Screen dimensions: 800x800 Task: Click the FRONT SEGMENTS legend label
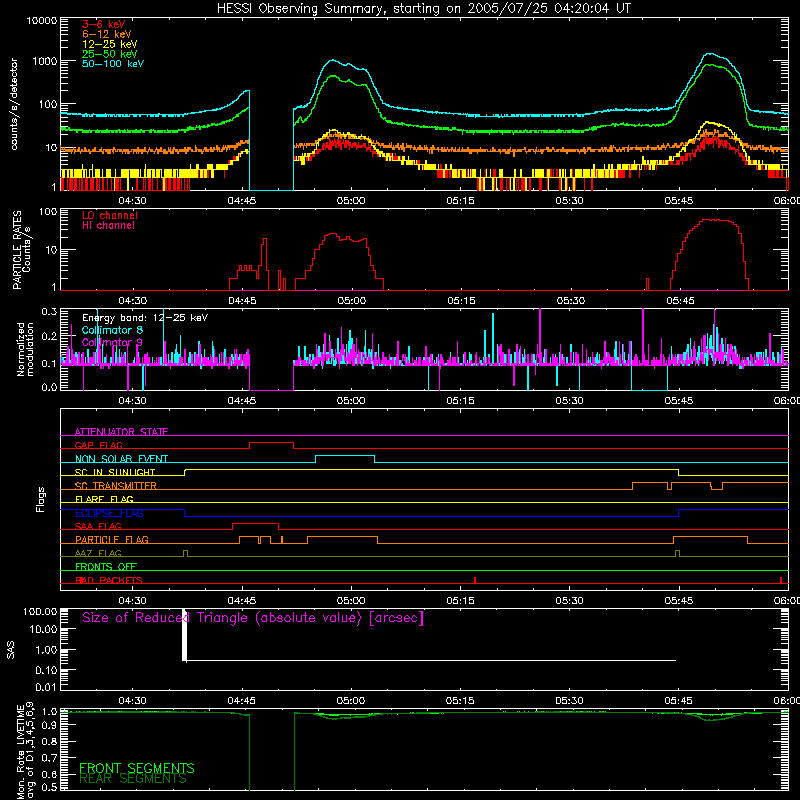tap(137, 768)
